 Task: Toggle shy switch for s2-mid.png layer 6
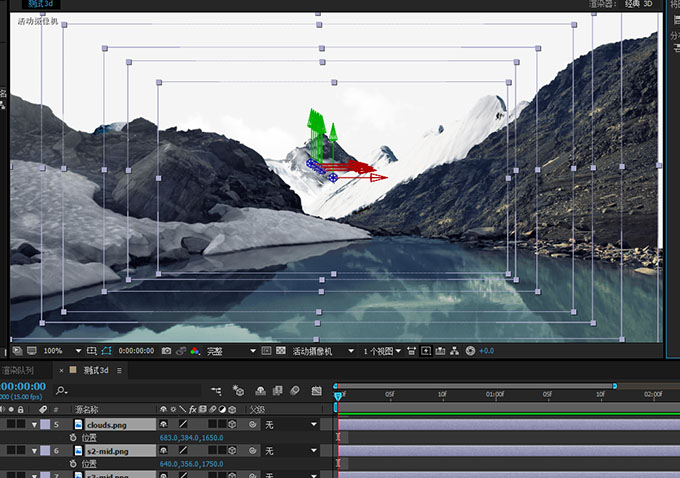(163, 451)
